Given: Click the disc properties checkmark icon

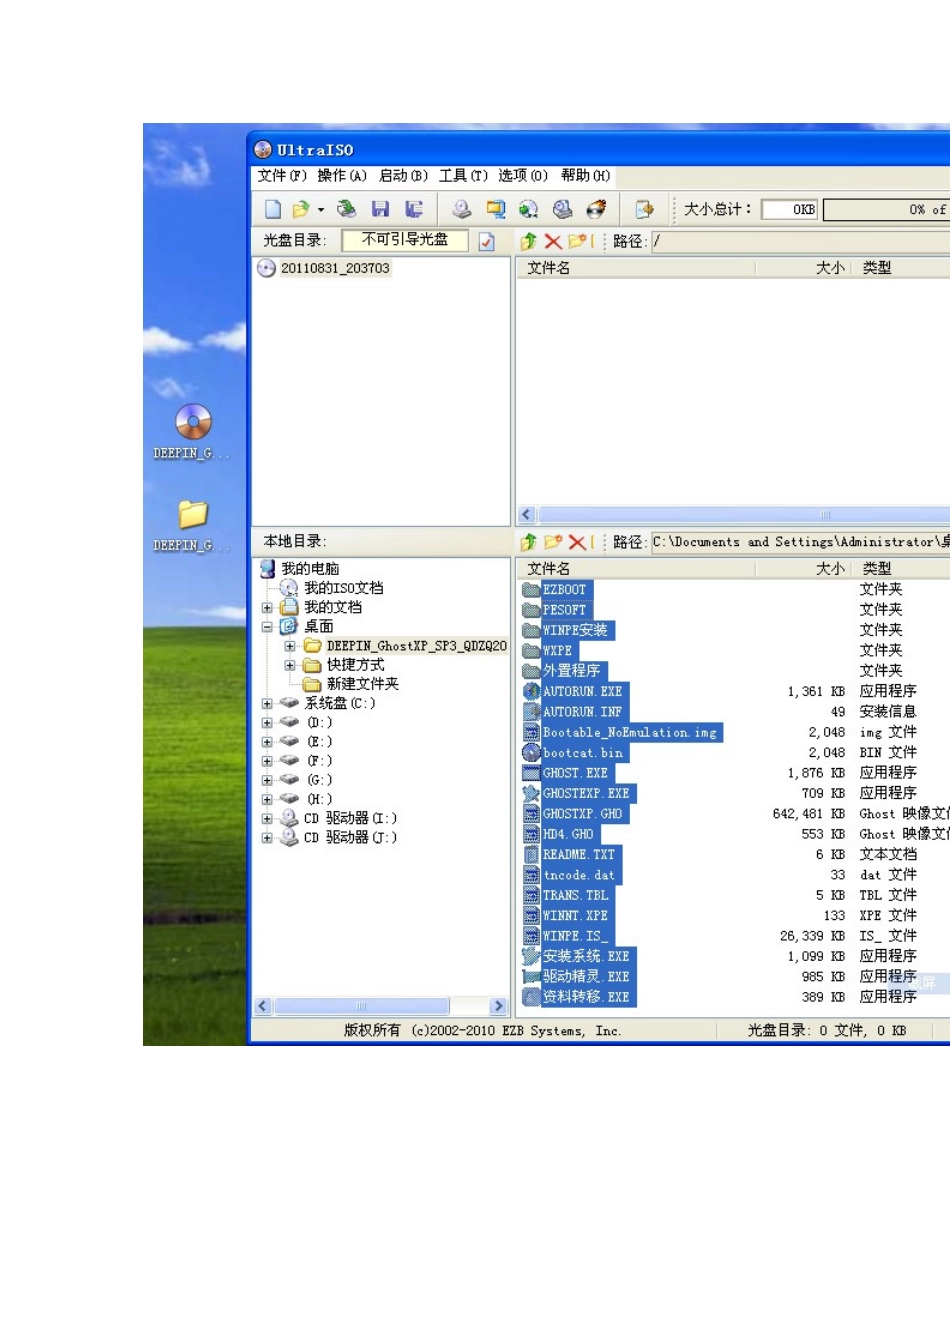Looking at the screenshot, I should click(487, 241).
